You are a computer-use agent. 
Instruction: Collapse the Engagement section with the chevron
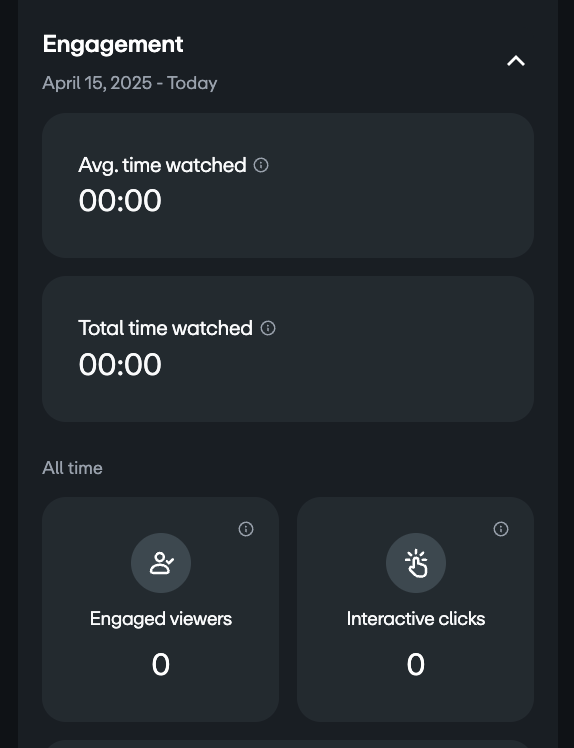point(516,61)
